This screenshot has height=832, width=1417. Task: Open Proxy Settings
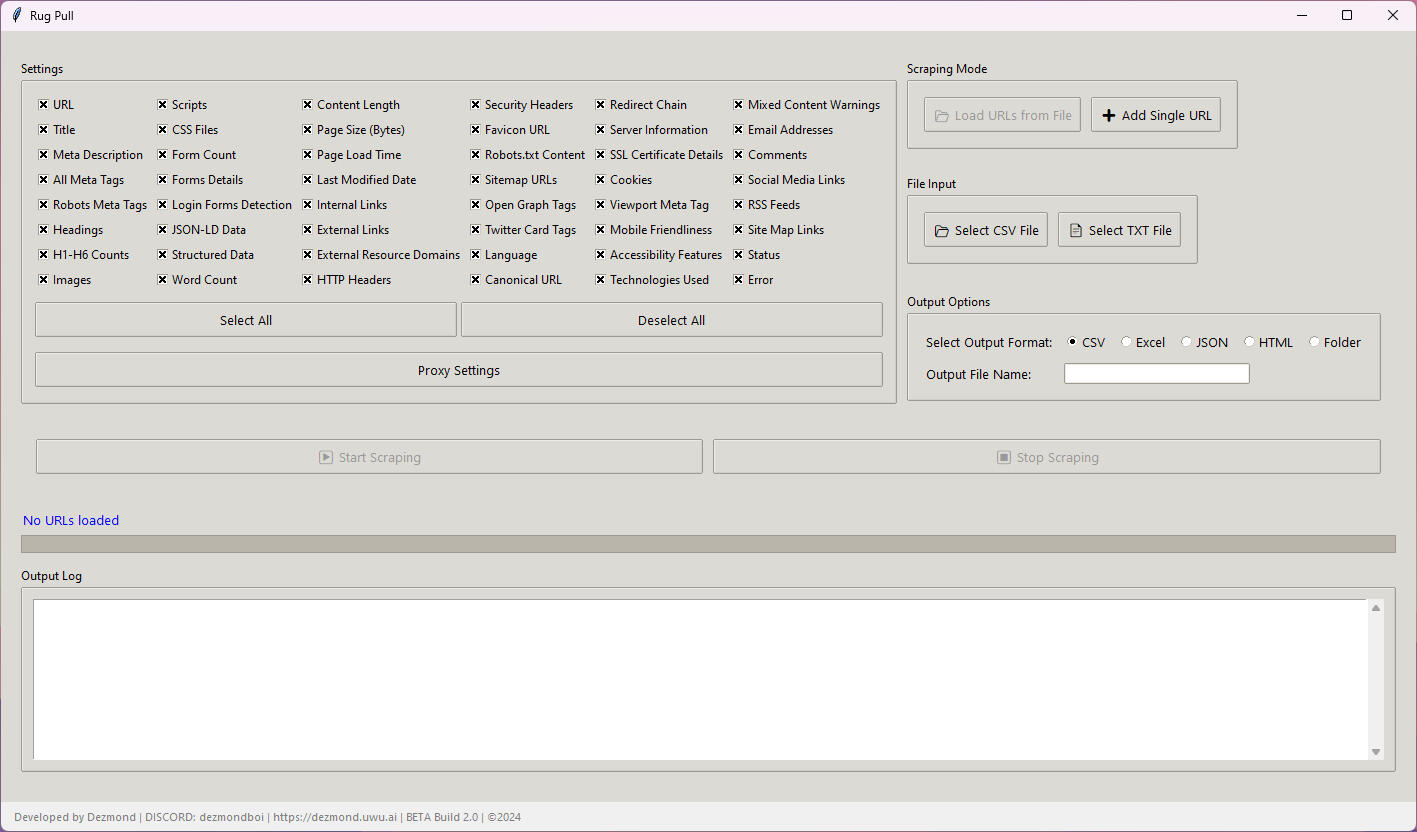(458, 370)
